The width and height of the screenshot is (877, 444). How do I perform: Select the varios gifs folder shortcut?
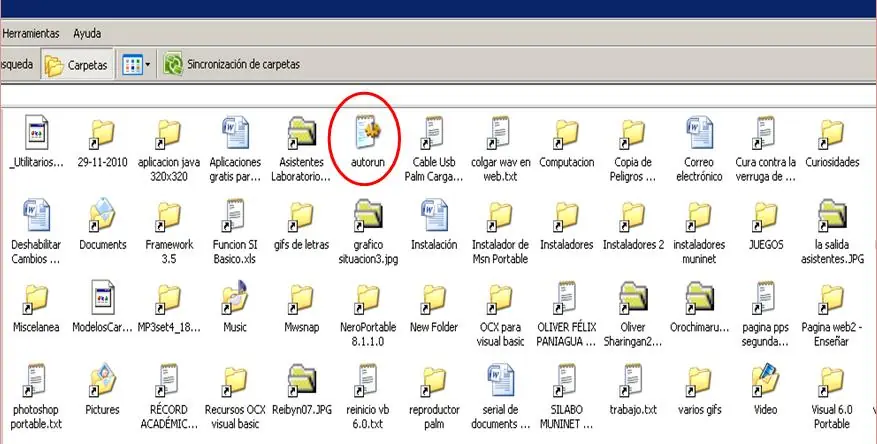pos(699,381)
